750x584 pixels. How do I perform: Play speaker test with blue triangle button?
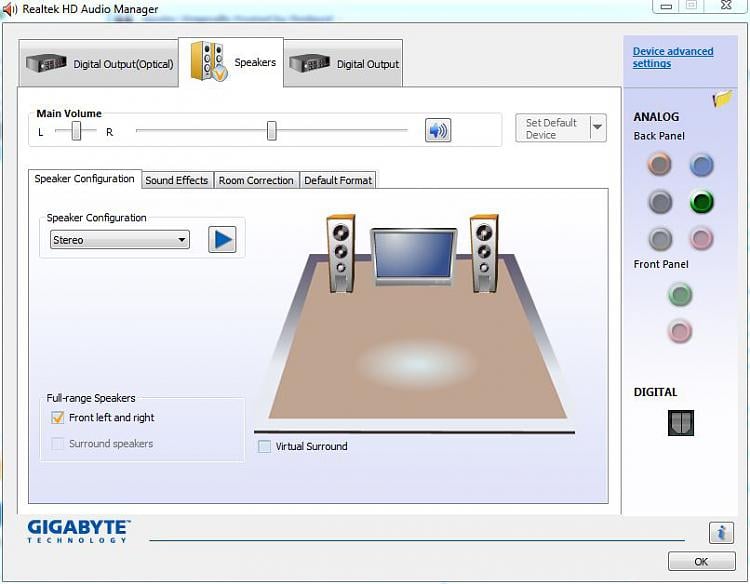(x=222, y=239)
